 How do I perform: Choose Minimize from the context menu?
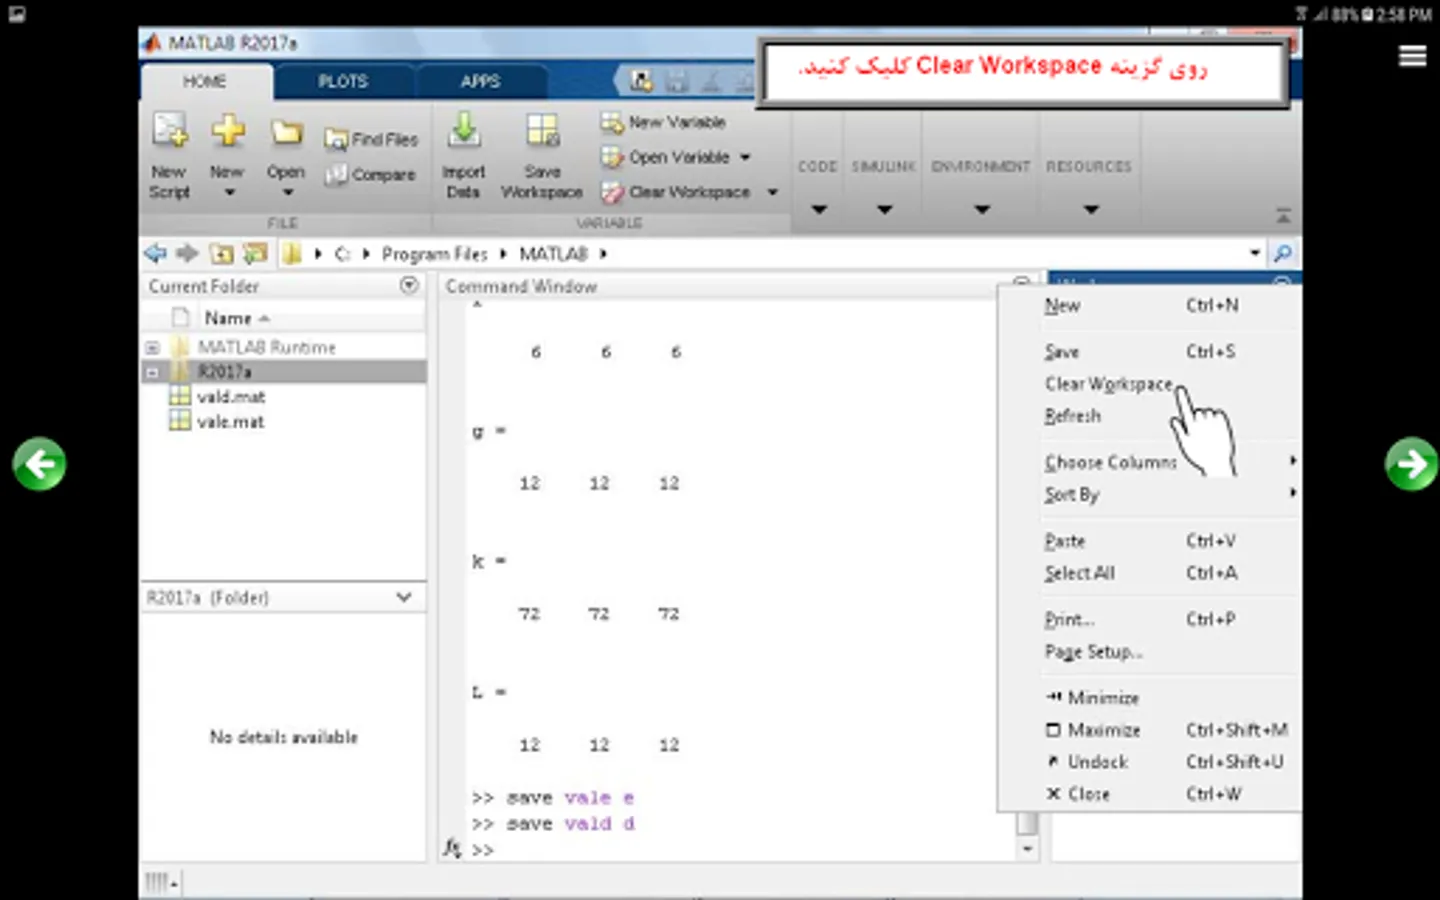pos(1093,698)
